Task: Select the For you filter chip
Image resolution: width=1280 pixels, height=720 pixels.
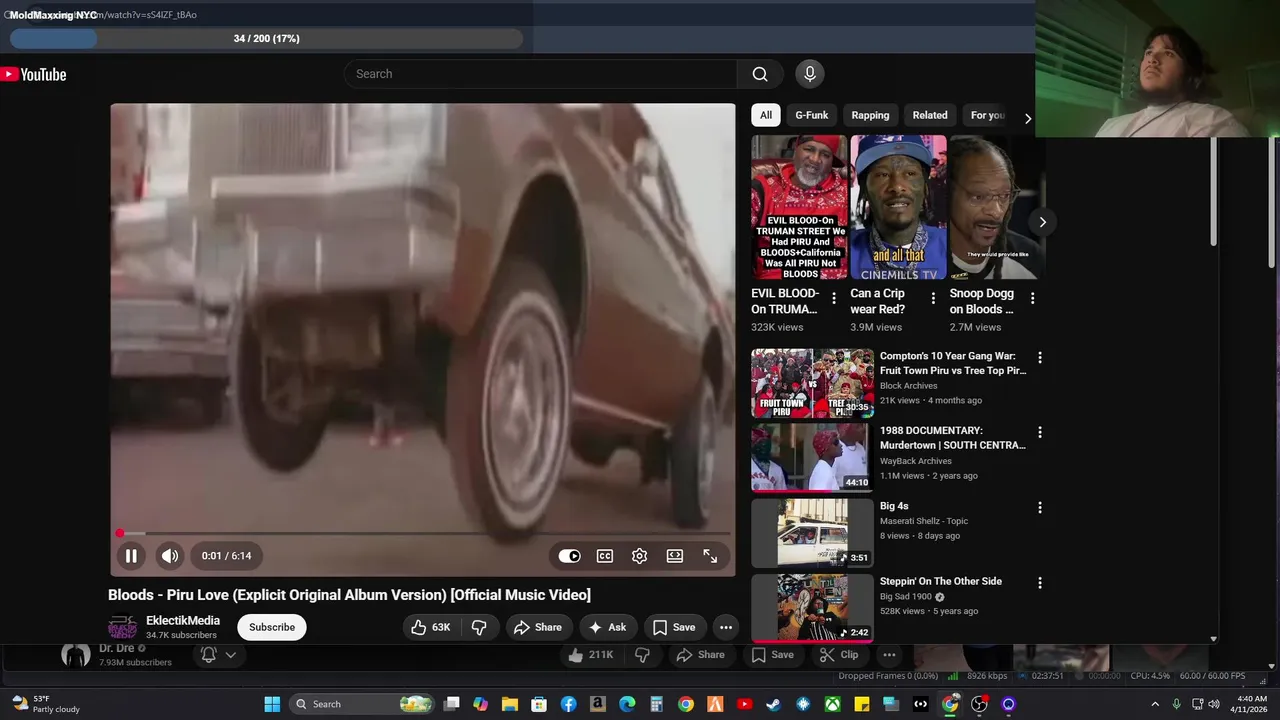Action: point(988,115)
